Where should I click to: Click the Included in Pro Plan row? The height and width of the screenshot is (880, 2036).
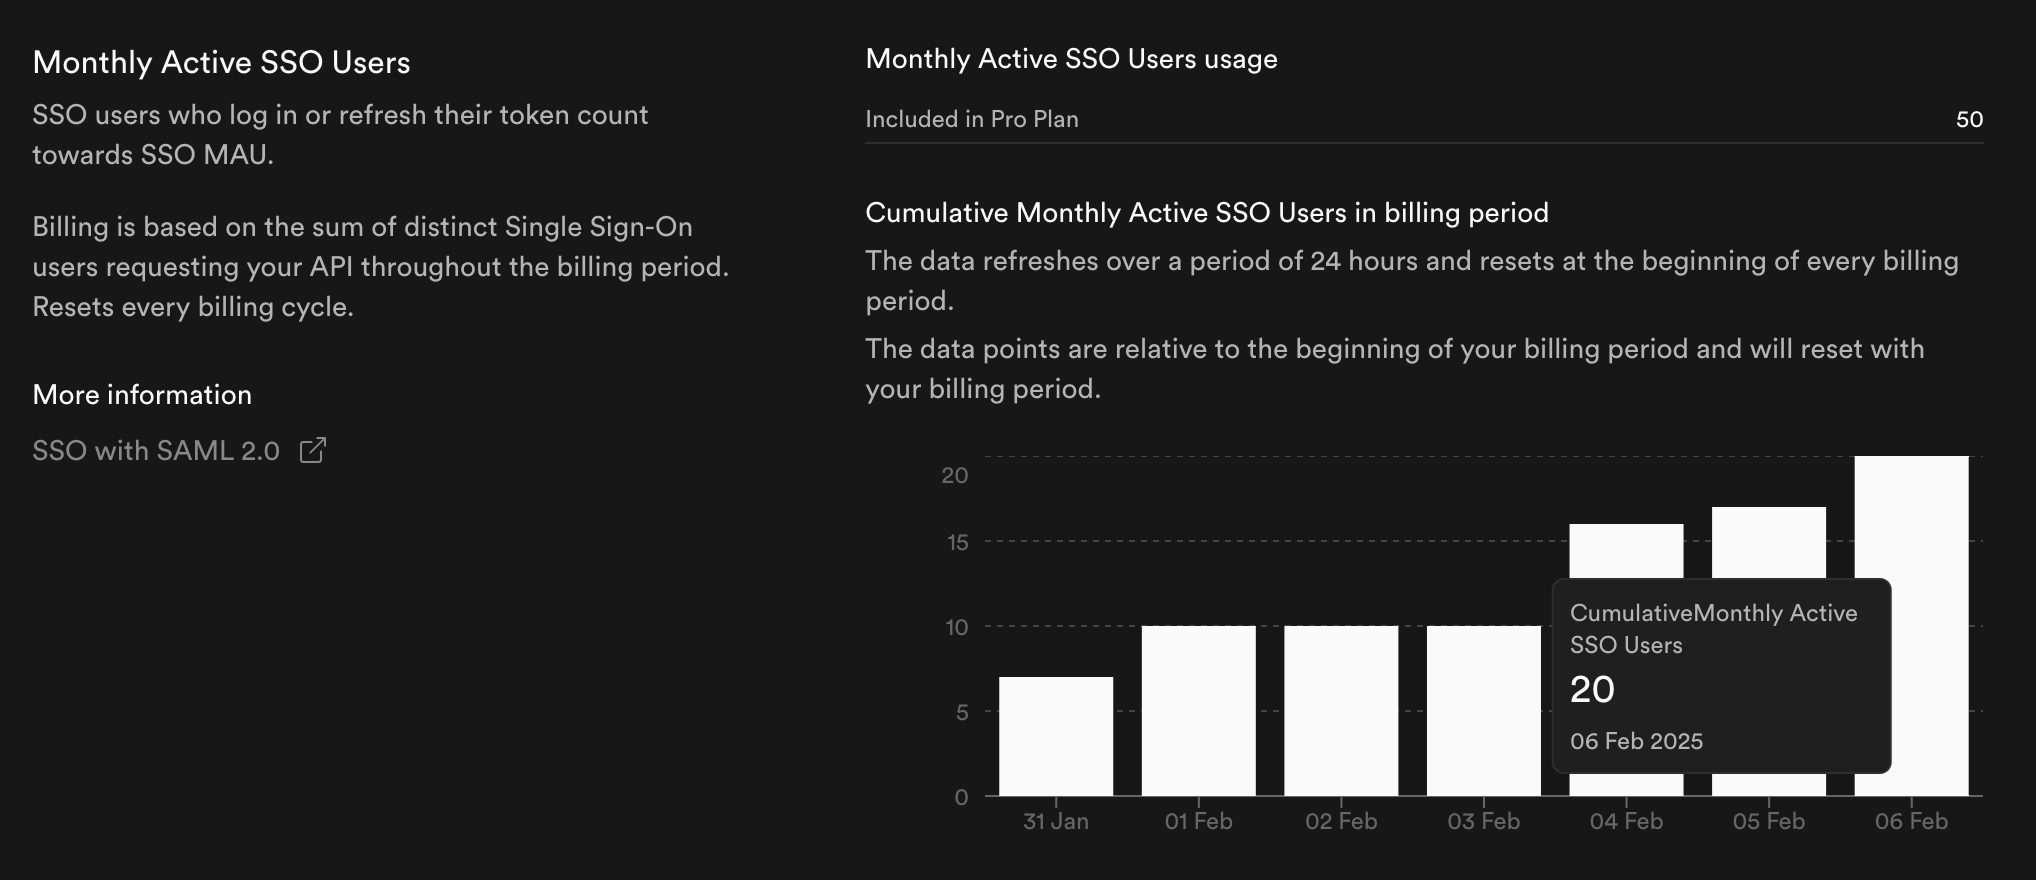coord(1424,119)
